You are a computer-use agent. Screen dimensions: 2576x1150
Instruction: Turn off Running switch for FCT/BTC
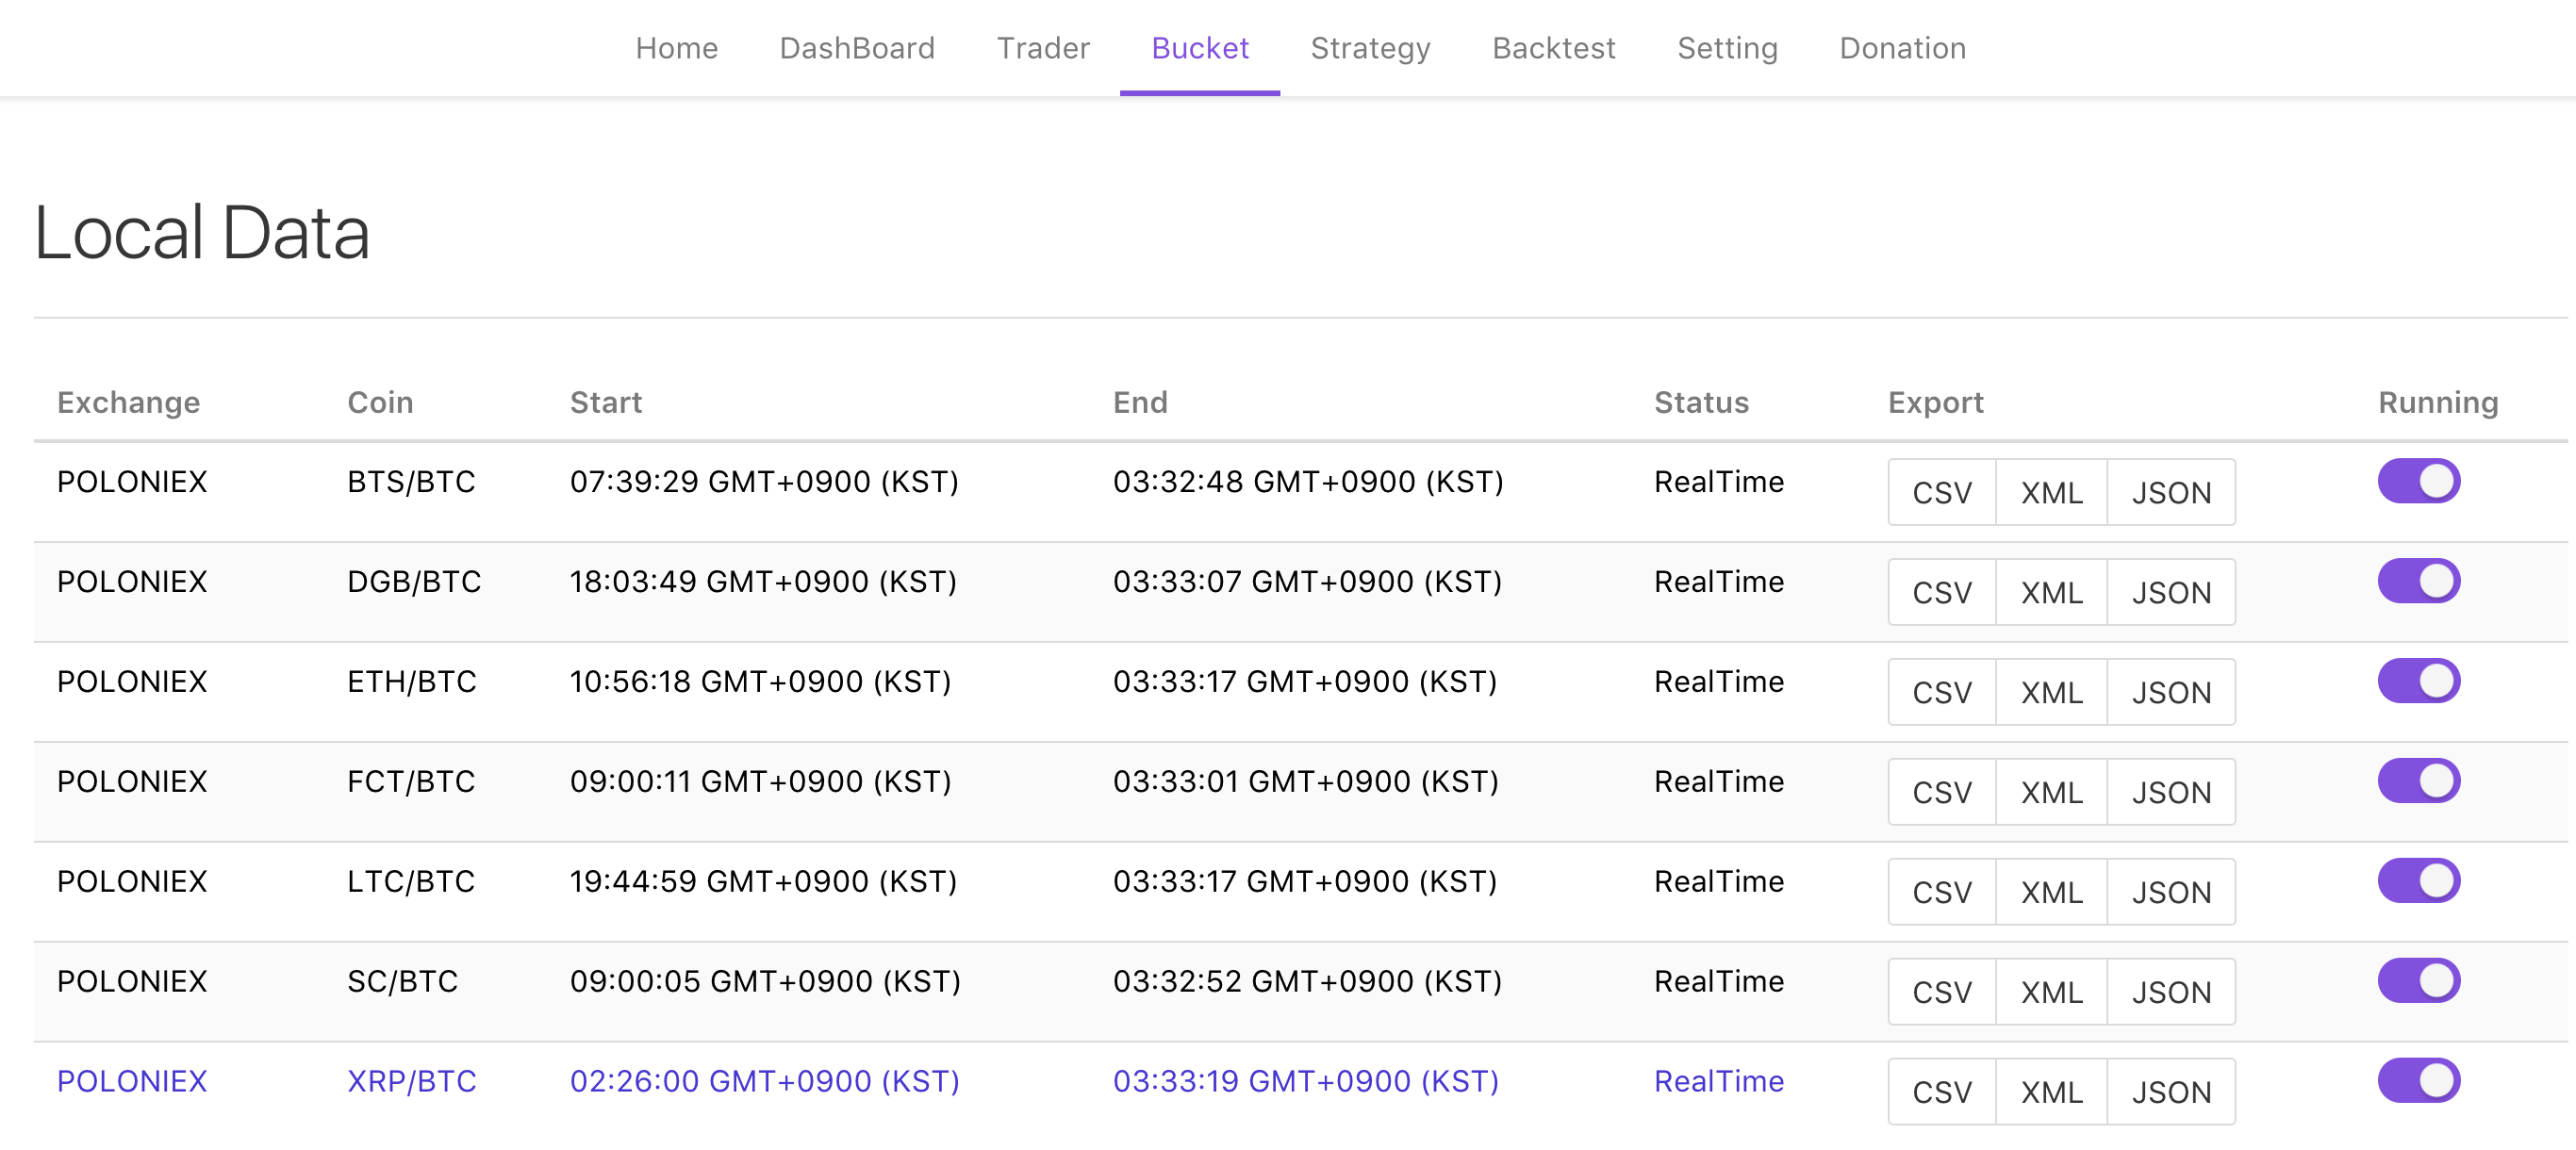[x=2418, y=781]
